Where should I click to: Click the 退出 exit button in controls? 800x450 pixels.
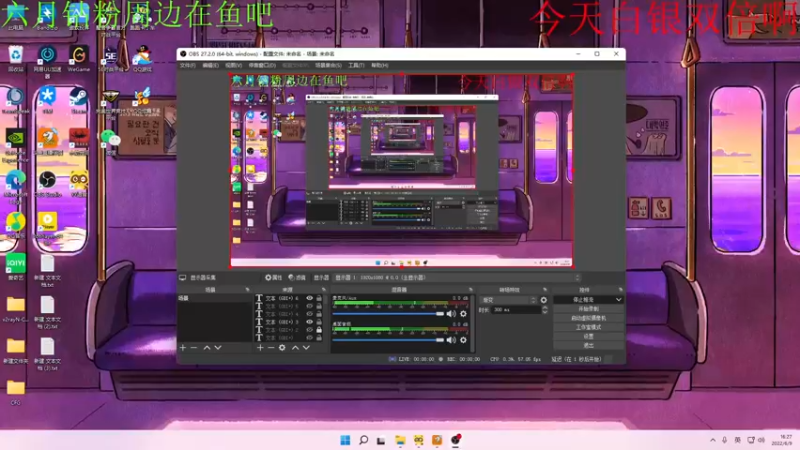[588, 345]
